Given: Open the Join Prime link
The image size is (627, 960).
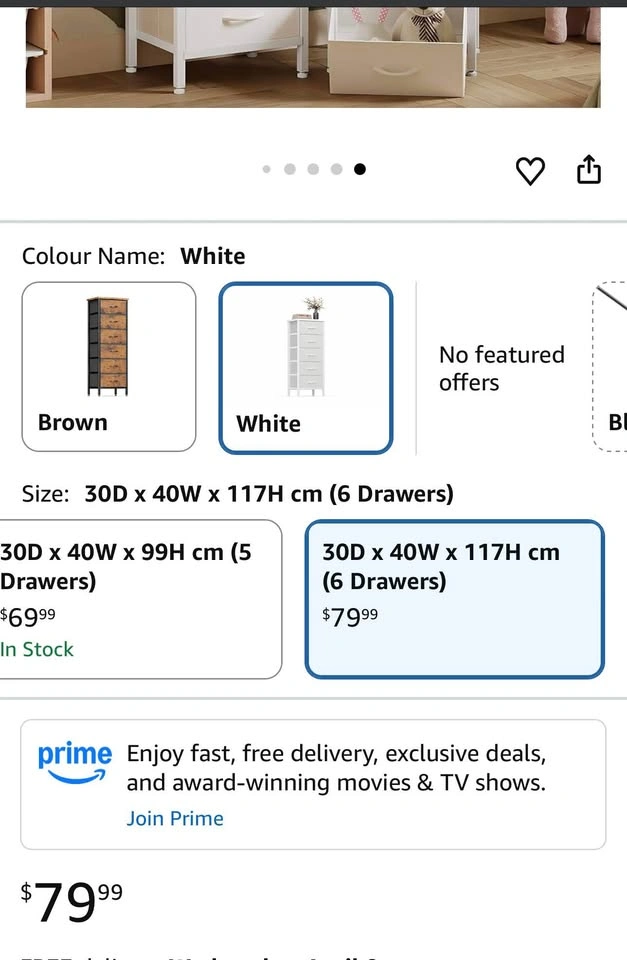Looking at the screenshot, I should coord(175,819).
